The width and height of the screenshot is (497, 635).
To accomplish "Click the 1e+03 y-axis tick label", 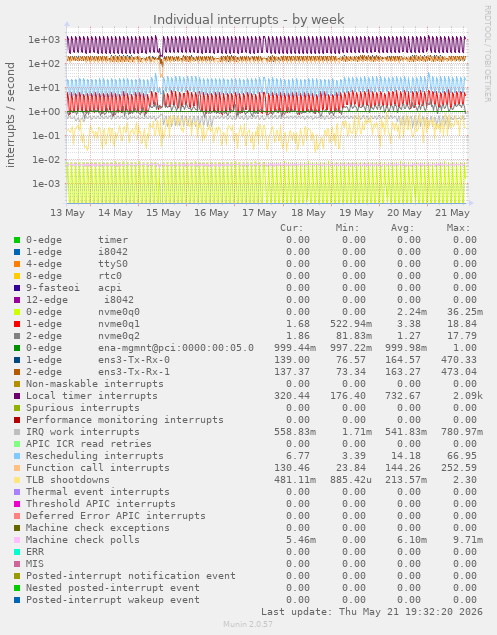I will tap(44, 40).
